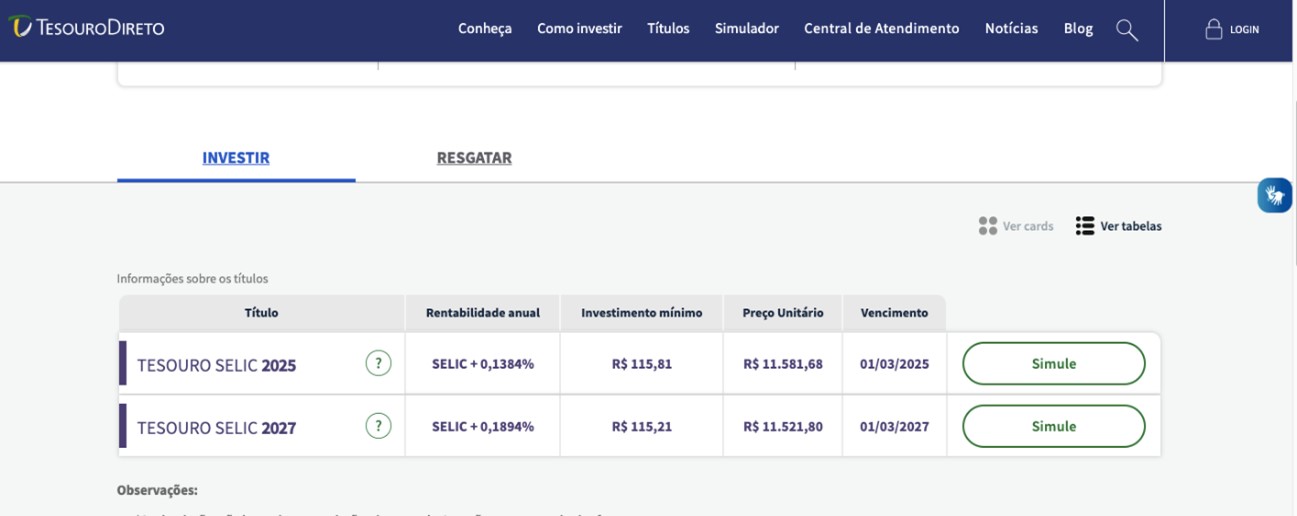
Task: Click the R$ 115,21 minimum investment
Action: (642, 426)
